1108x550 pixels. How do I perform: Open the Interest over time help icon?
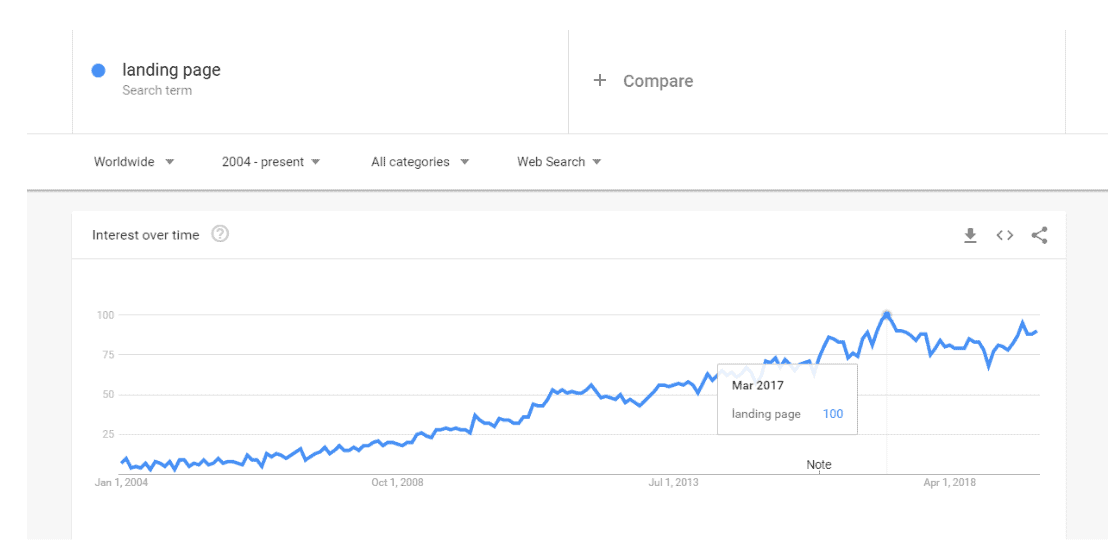[220, 234]
